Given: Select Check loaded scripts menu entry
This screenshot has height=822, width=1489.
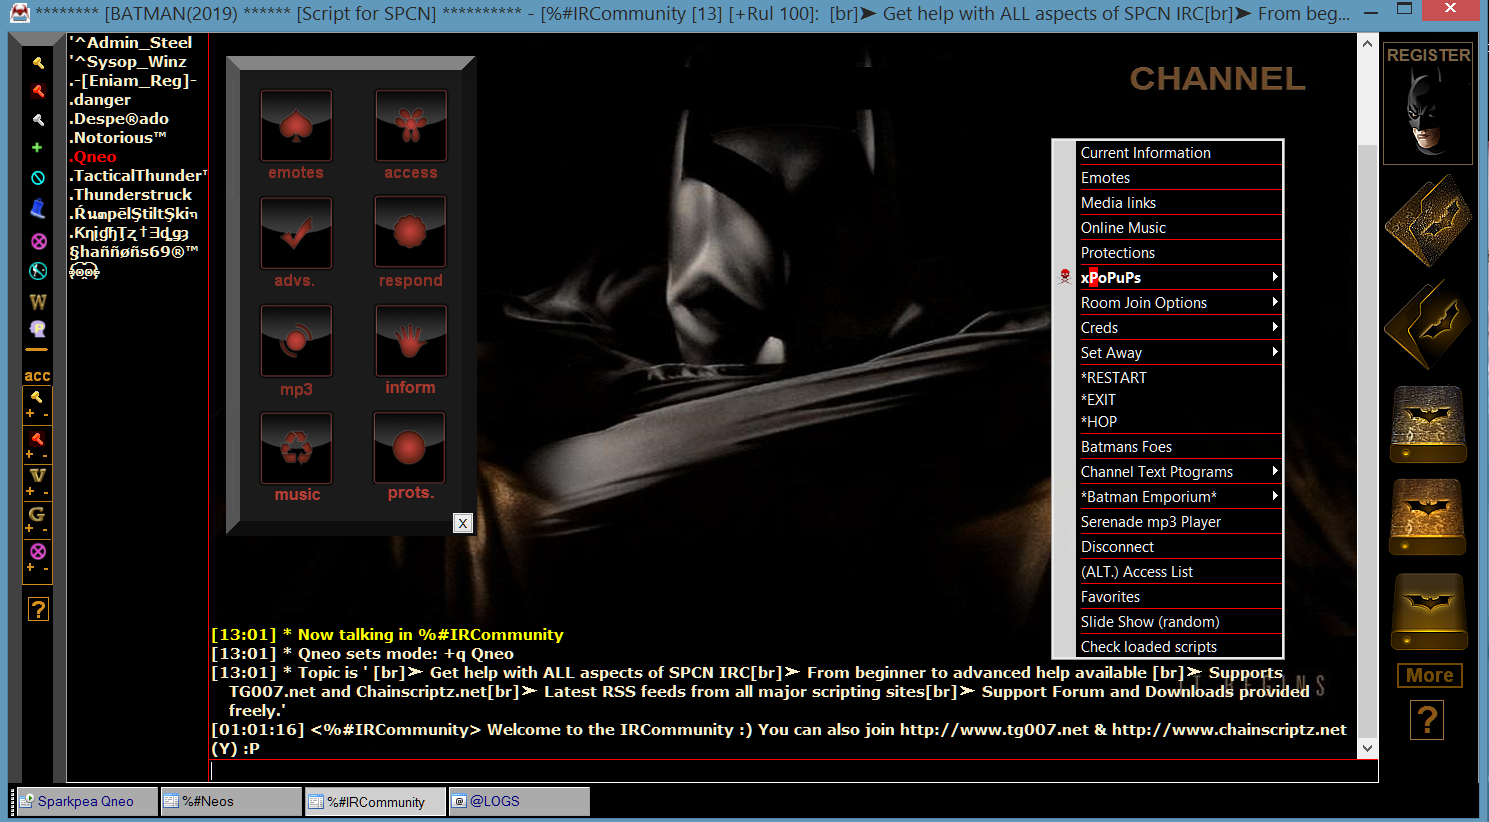Looking at the screenshot, I should point(1180,646).
